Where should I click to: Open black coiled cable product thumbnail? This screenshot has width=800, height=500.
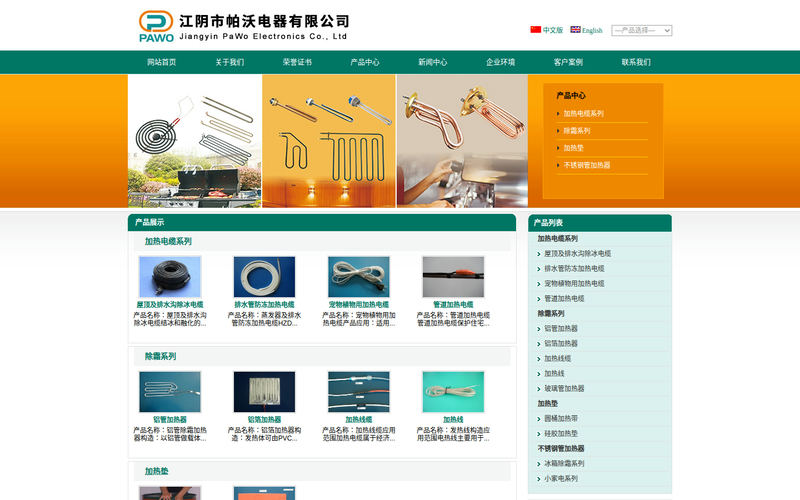coord(170,277)
